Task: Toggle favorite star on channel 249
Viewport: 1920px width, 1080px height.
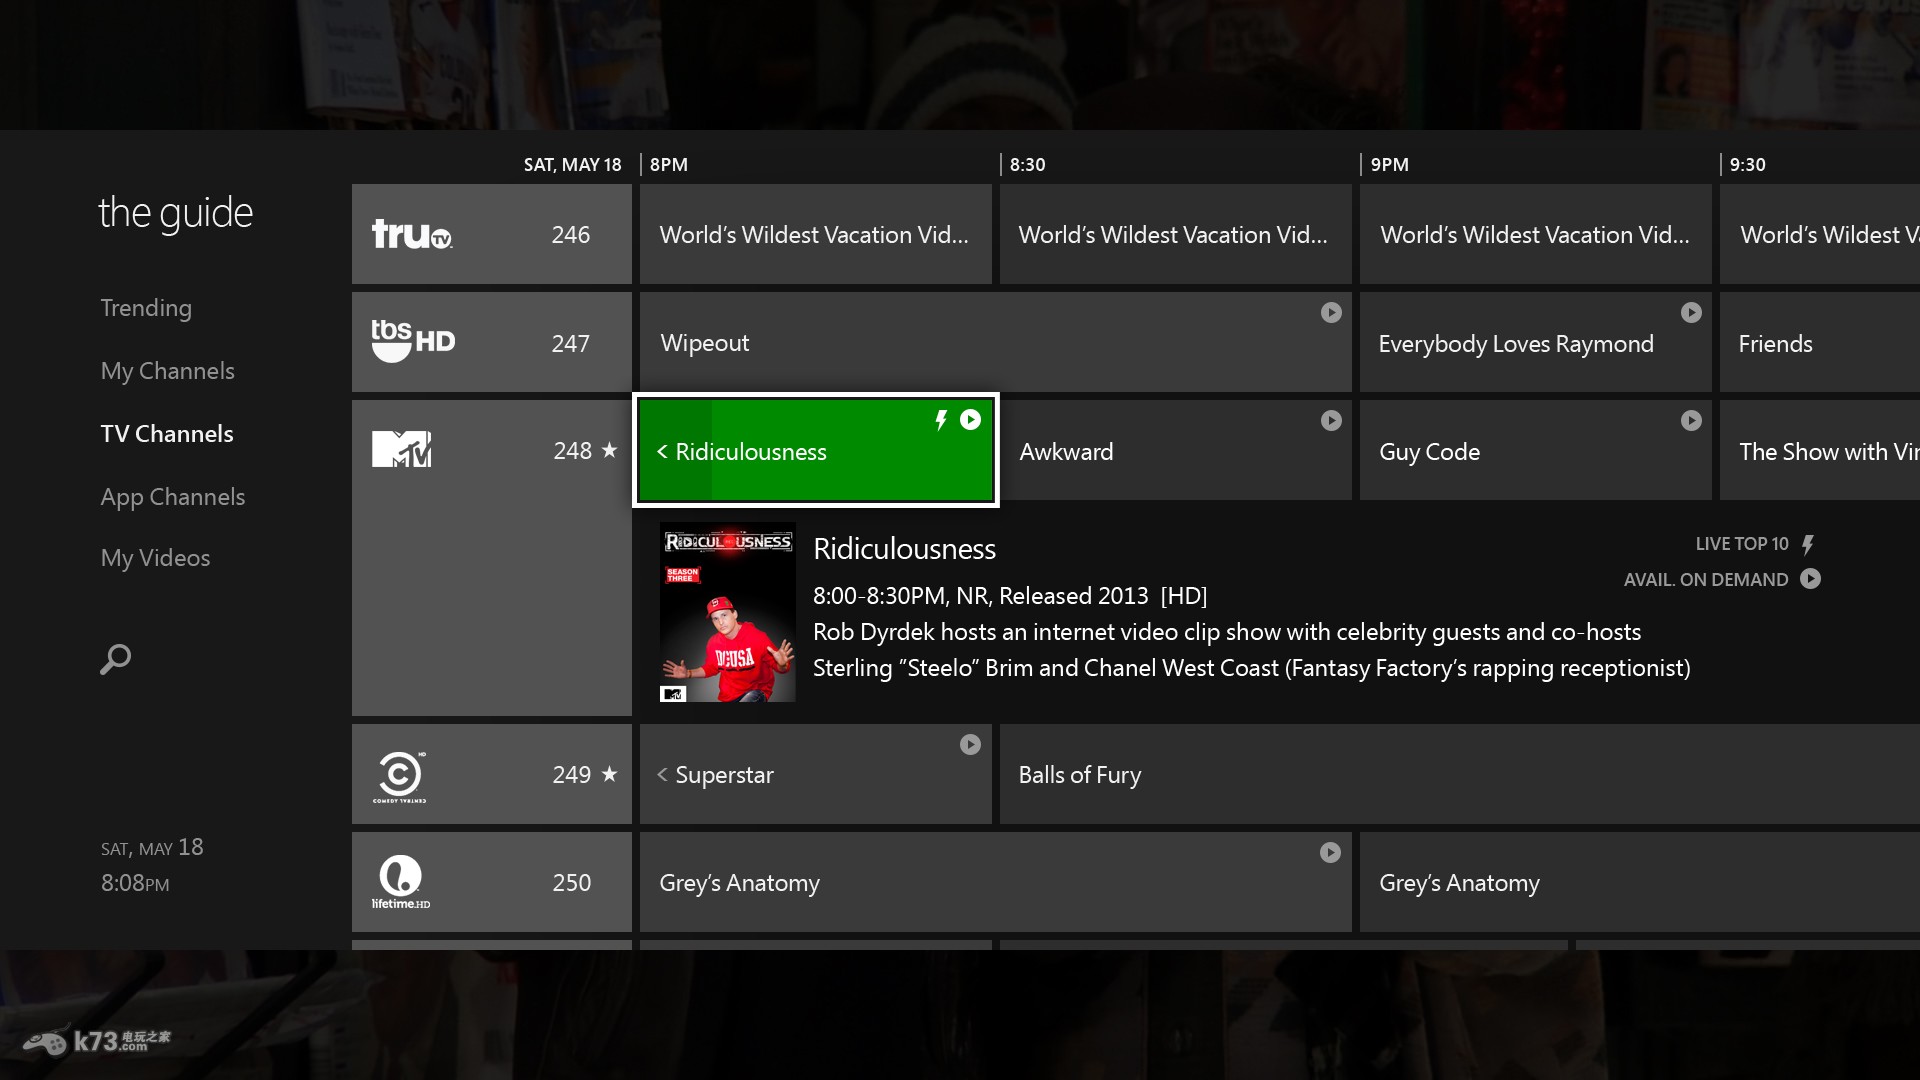Action: [x=609, y=774]
